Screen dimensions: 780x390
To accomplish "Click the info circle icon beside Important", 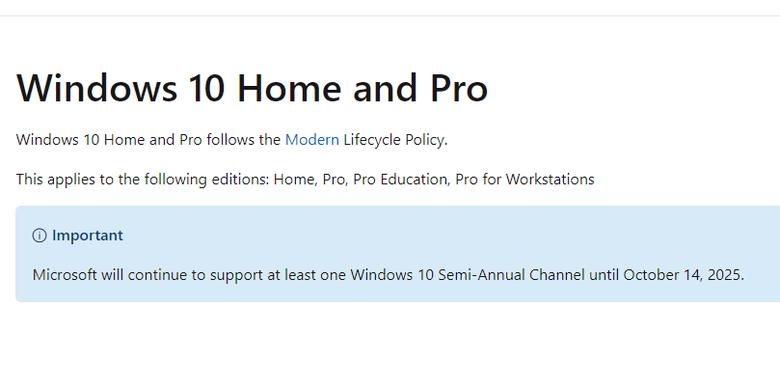I will point(39,235).
